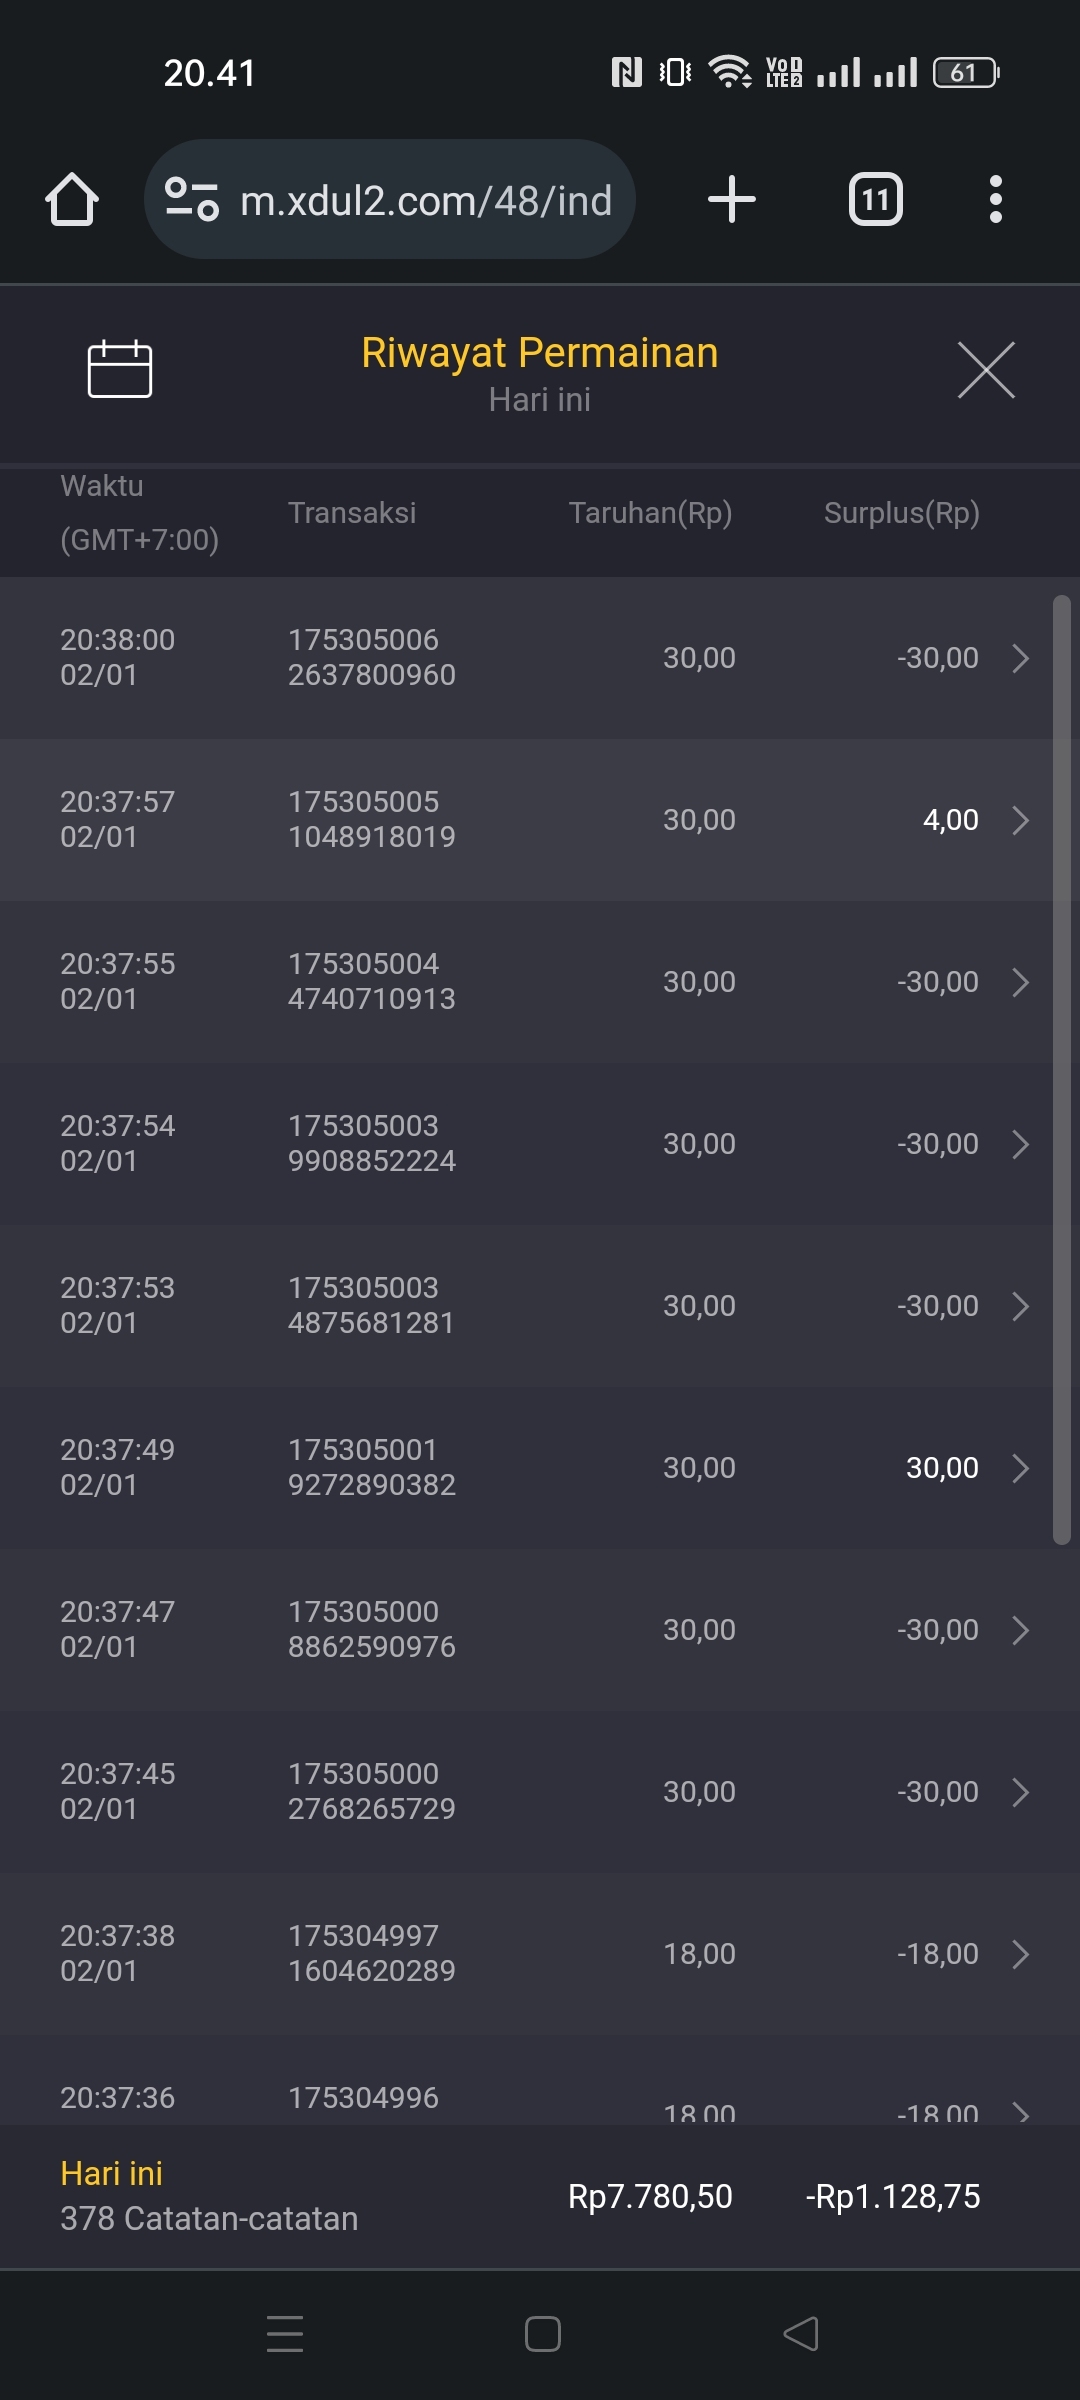This screenshot has height=2400, width=1080.
Task: Tap the Android home square button
Action: click(542, 2334)
